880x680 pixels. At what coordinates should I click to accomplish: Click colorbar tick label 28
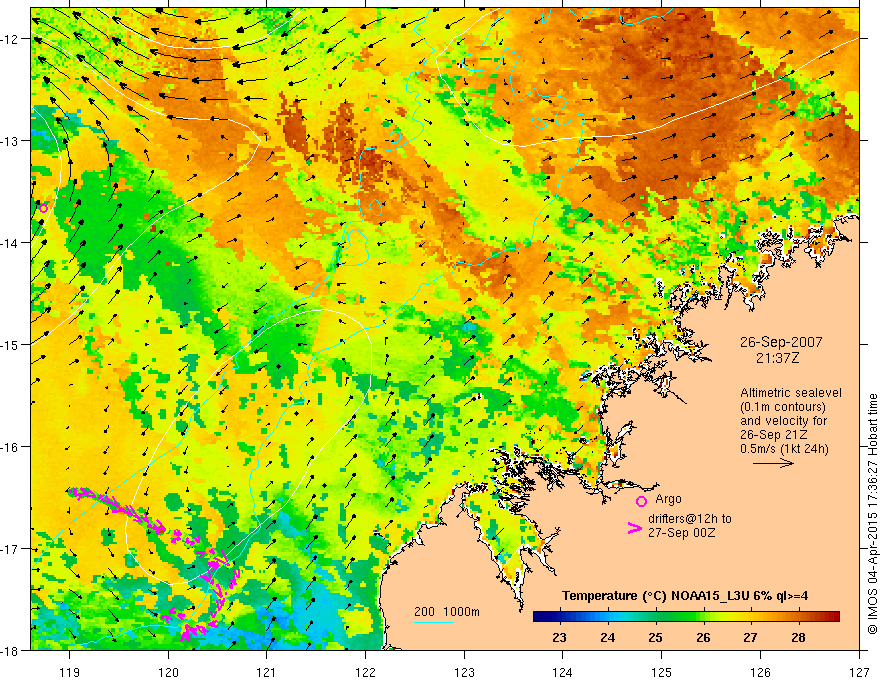(x=798, y=637)
